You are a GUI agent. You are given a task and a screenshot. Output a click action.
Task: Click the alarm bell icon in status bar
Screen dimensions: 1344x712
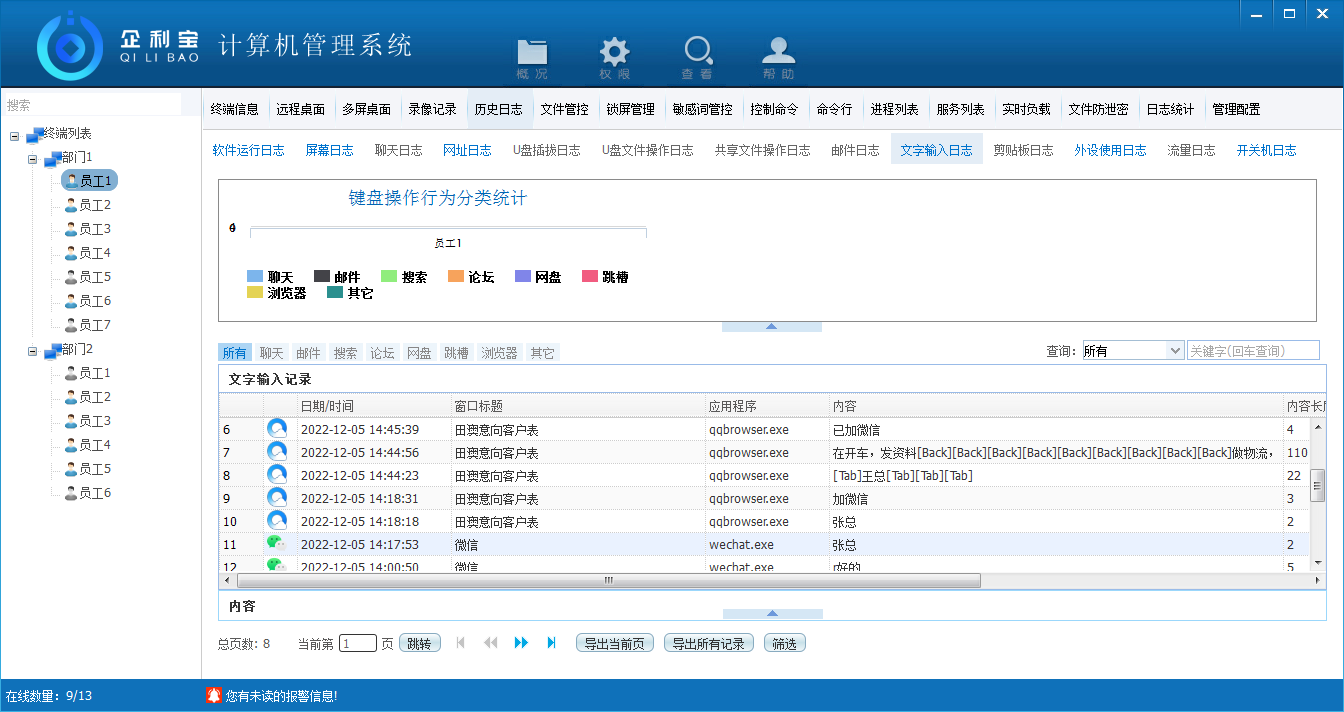(x=213, y=695)
